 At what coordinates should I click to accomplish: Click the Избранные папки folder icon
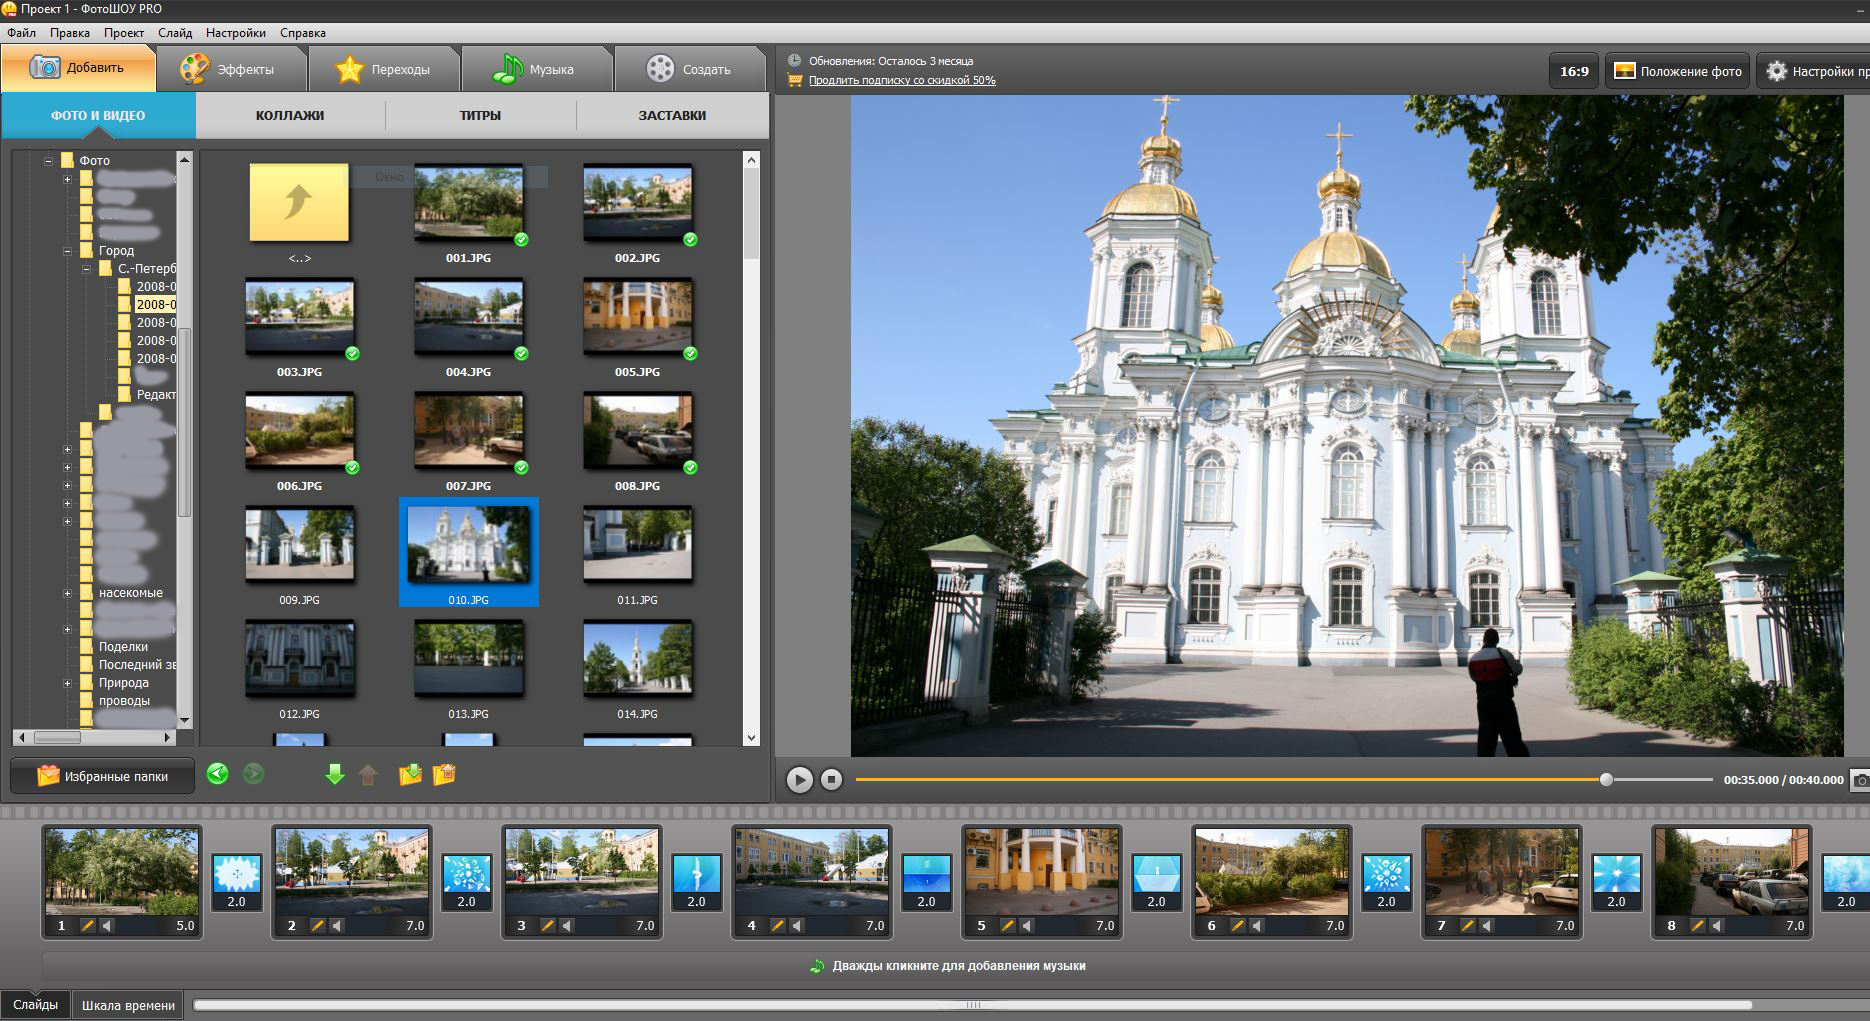[50, 775]
